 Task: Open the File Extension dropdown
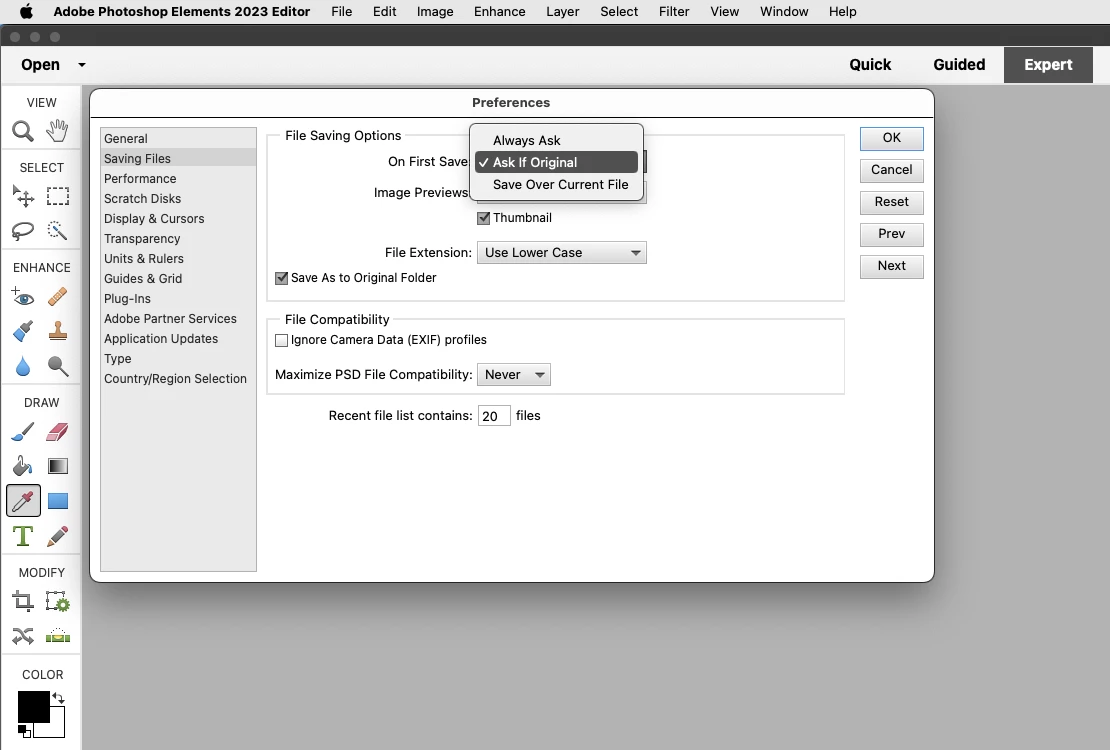click(562, 253)
